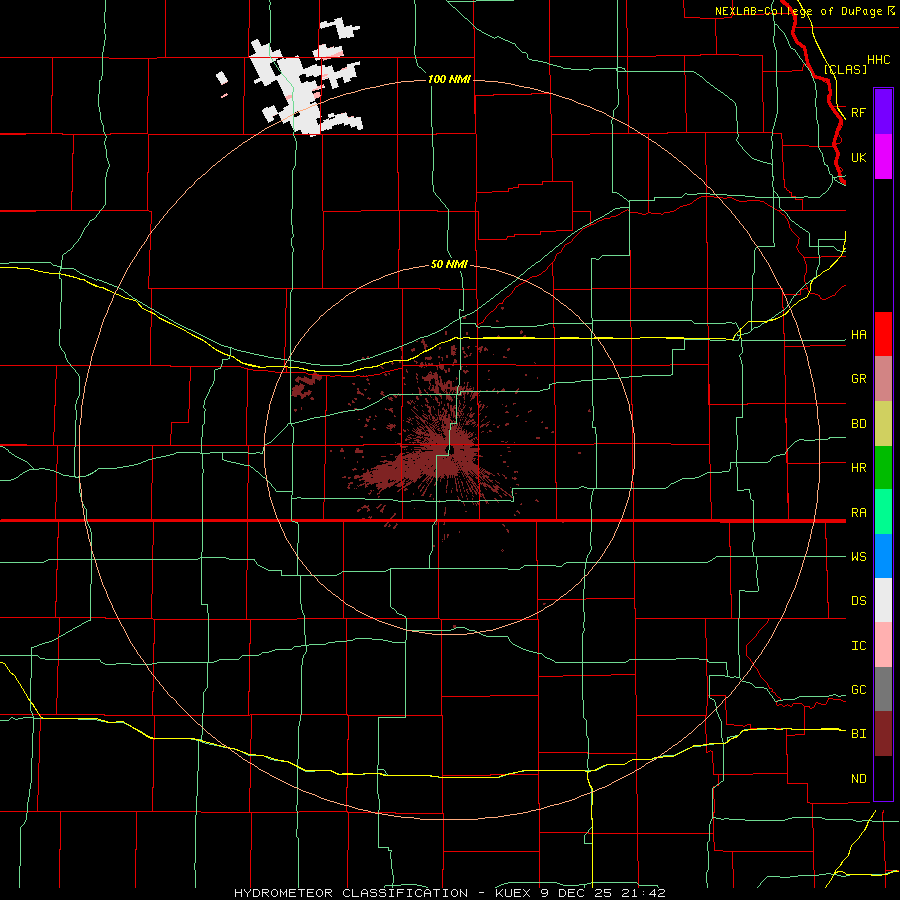Click the "KUEX" radar site identifier
Viewport: 900px width, 900px height.
513,893
